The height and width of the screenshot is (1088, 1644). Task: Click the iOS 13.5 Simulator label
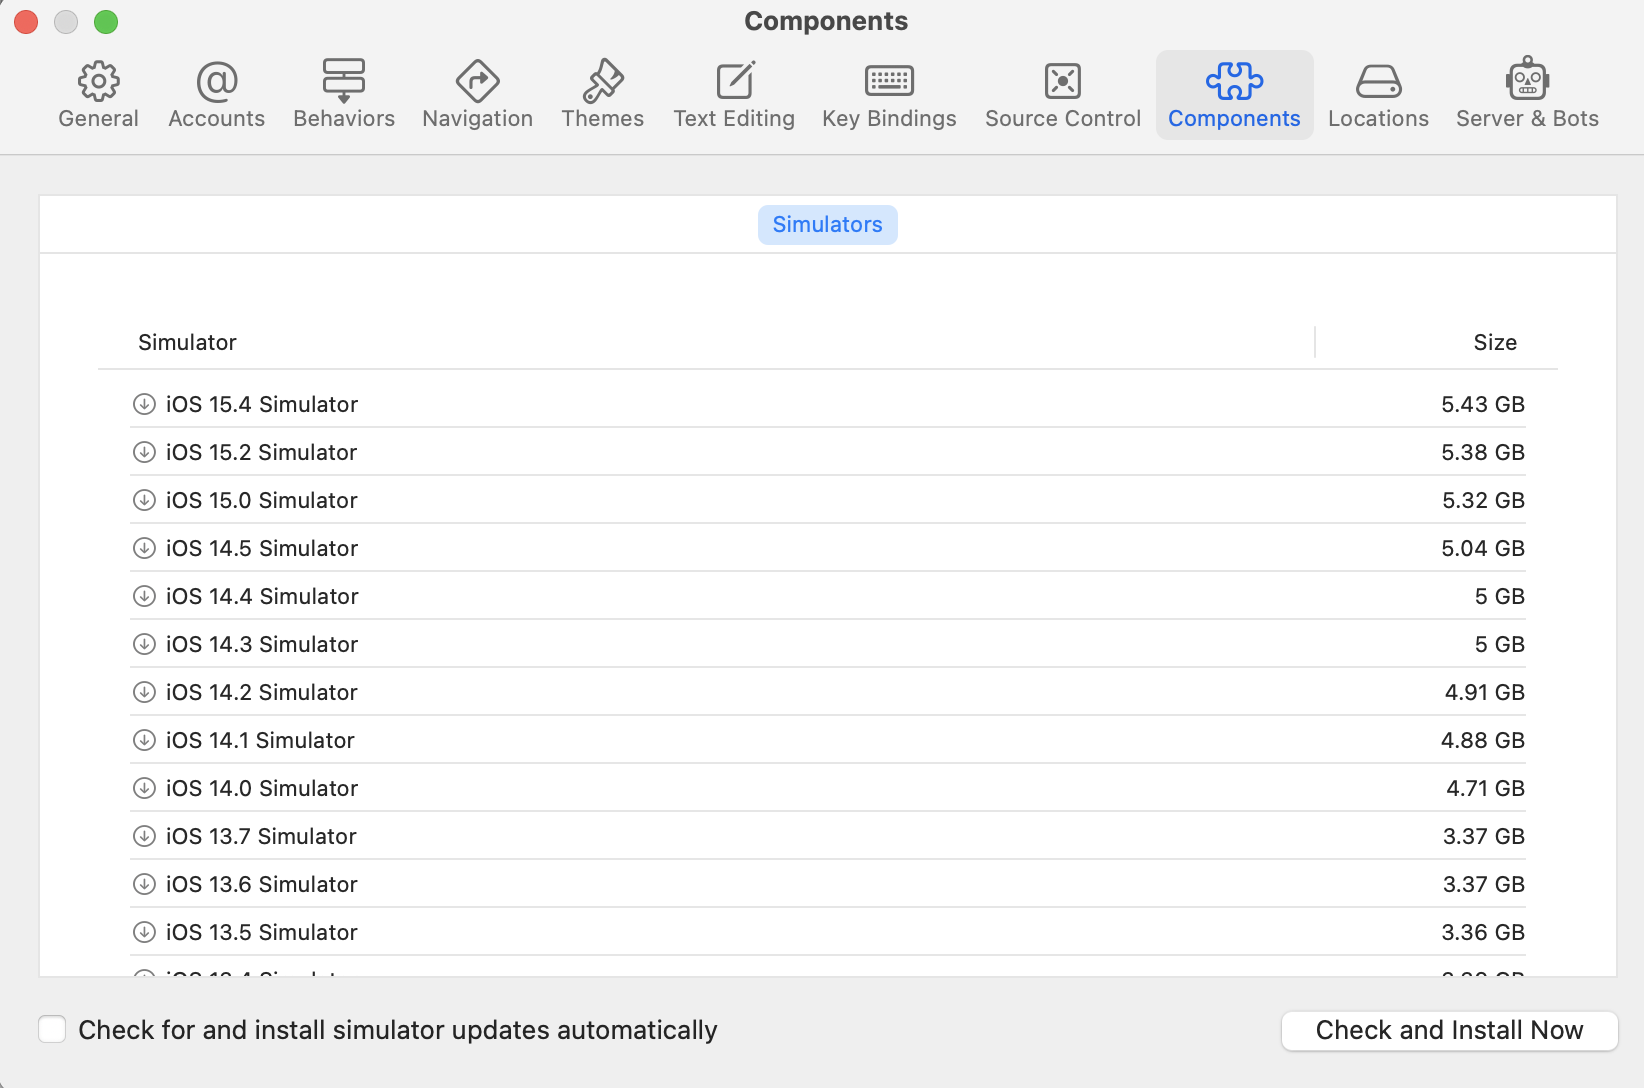262,932
